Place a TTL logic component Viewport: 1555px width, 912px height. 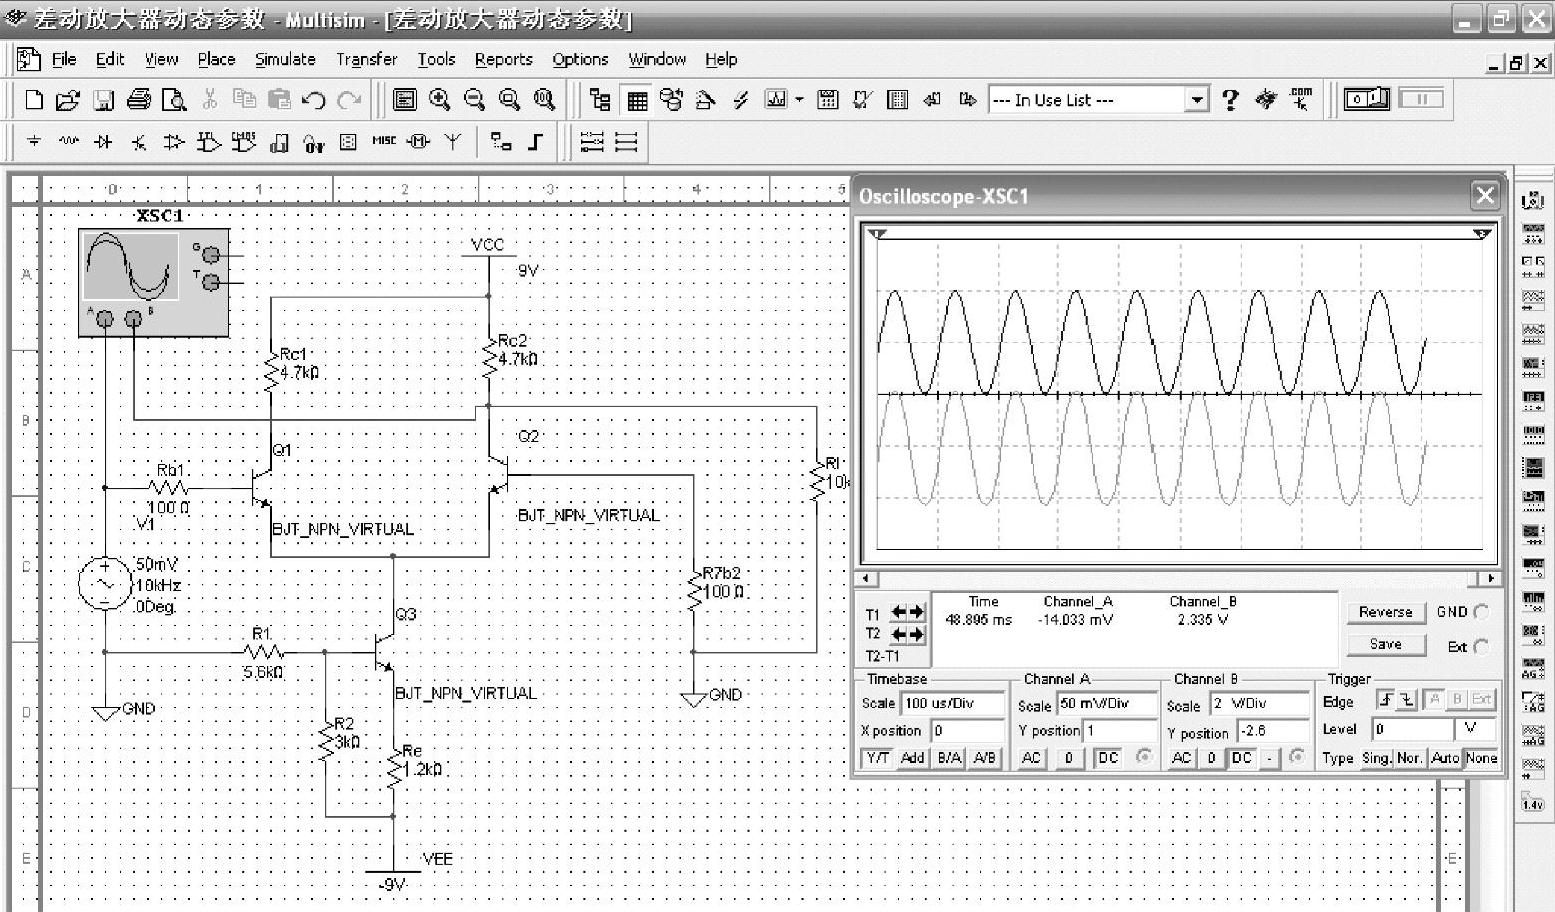pyautogui.click(x=208, y=142)
